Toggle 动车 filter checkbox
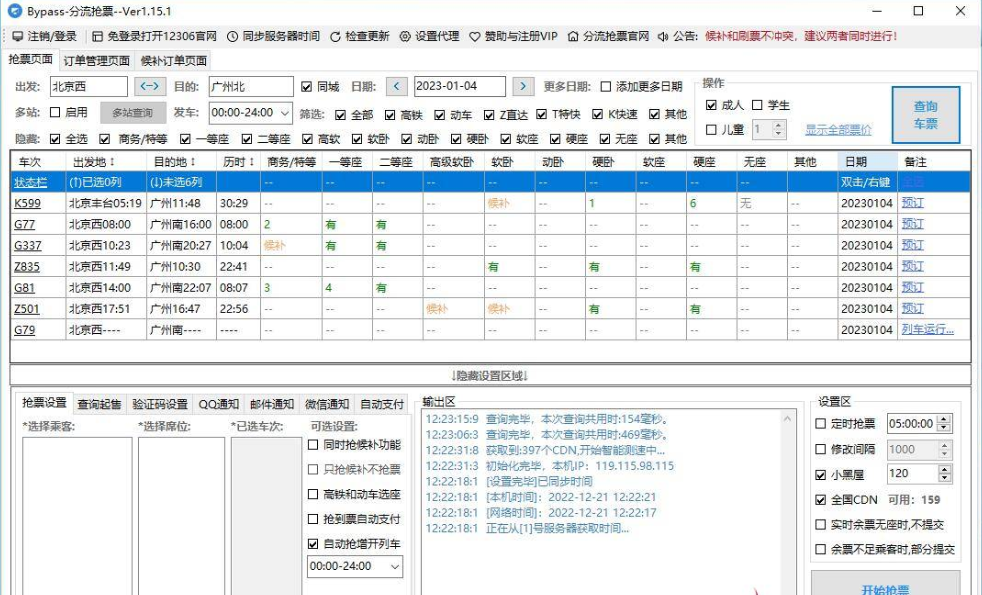 [x=440, y=115]
